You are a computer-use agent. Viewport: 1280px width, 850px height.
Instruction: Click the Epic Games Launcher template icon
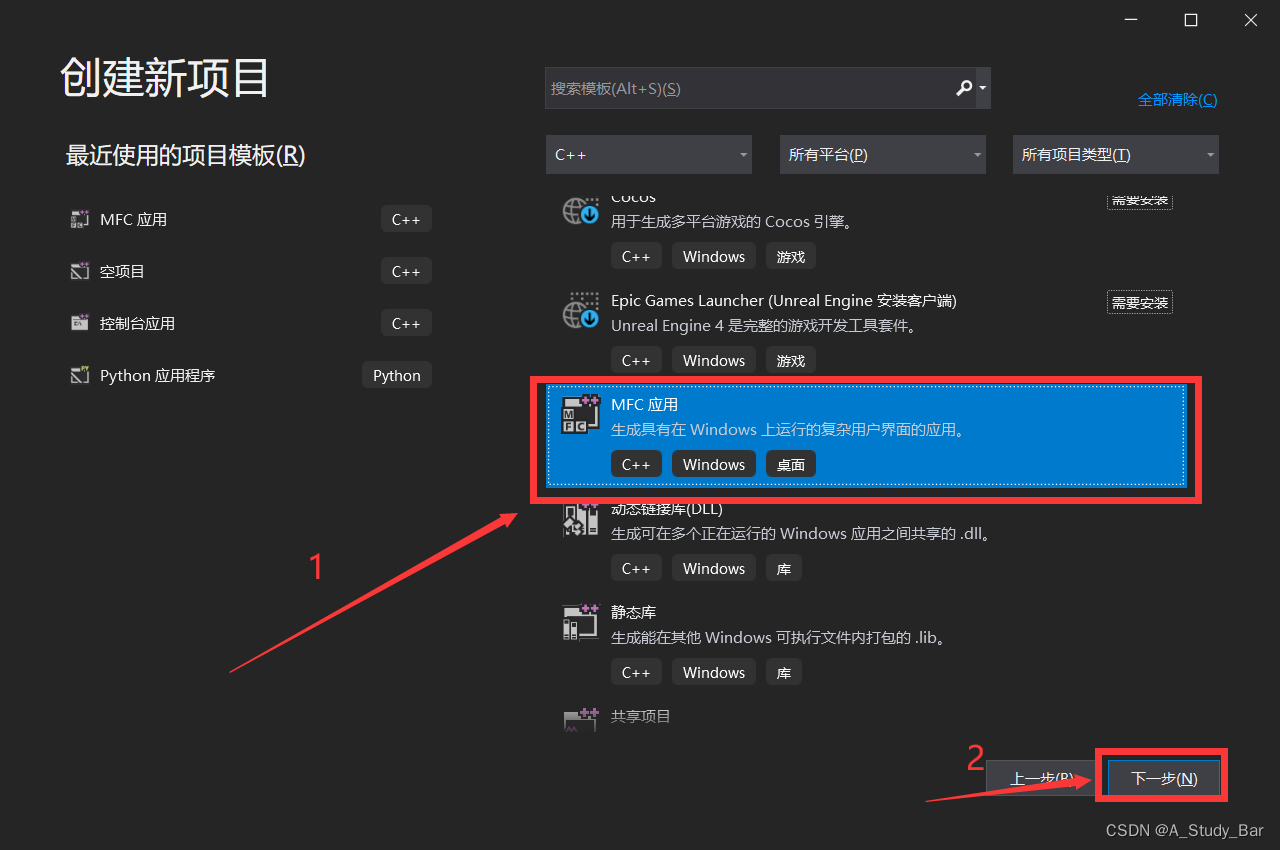tap(580, 311)
